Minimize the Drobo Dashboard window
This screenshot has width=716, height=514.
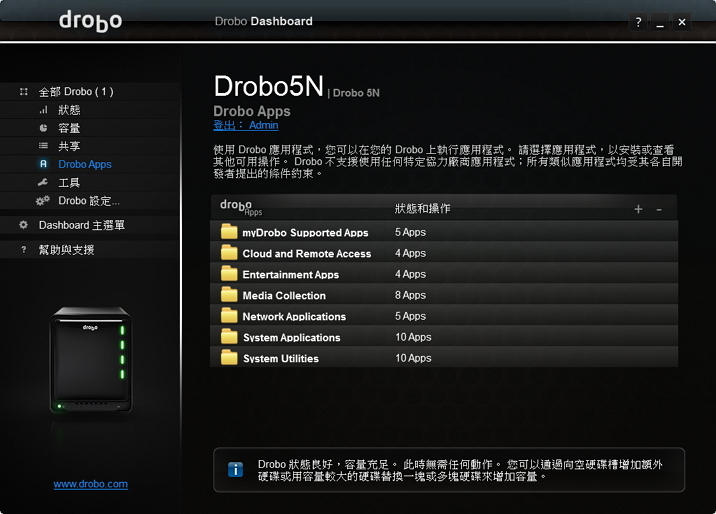point(660,22)
